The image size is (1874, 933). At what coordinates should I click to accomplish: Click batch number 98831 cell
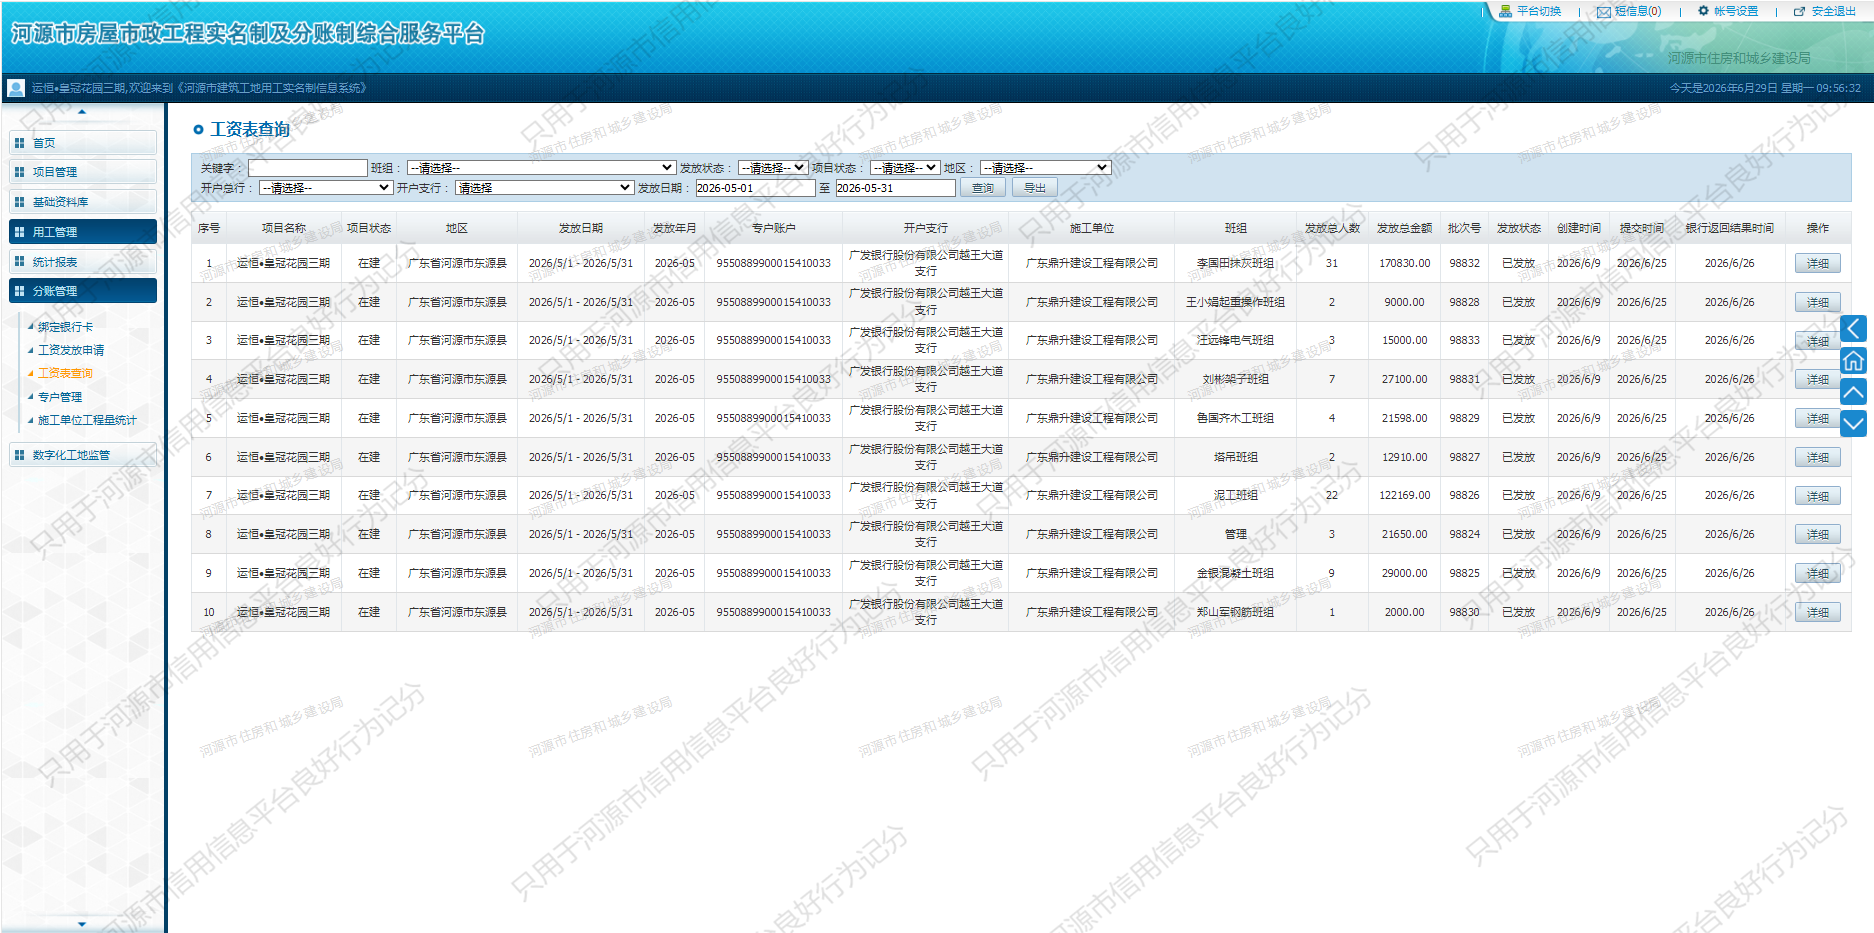(1465, 379)
